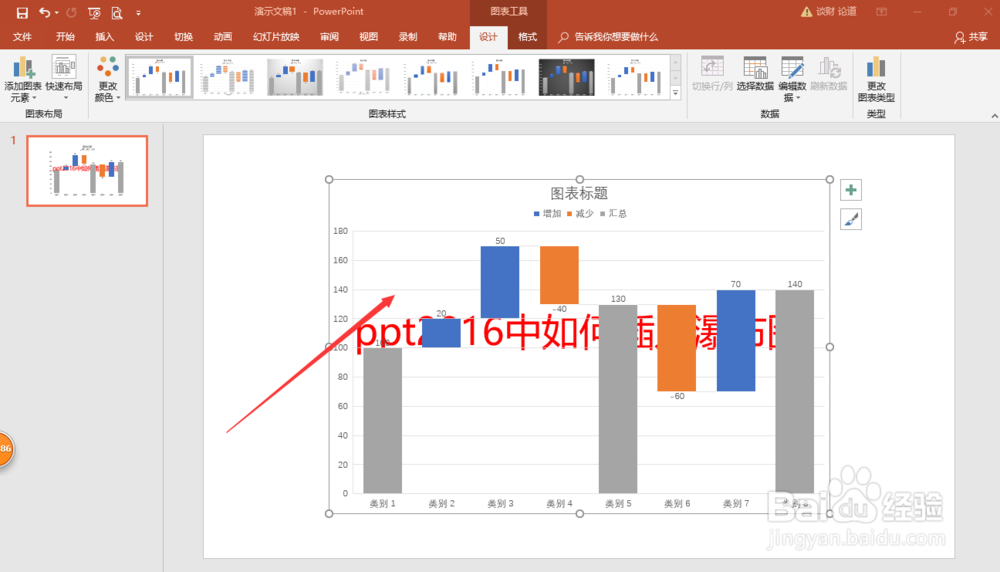1000x572 pixels.
Task: Click the orange 86 badge on the left edge
Action: (6, 449)
